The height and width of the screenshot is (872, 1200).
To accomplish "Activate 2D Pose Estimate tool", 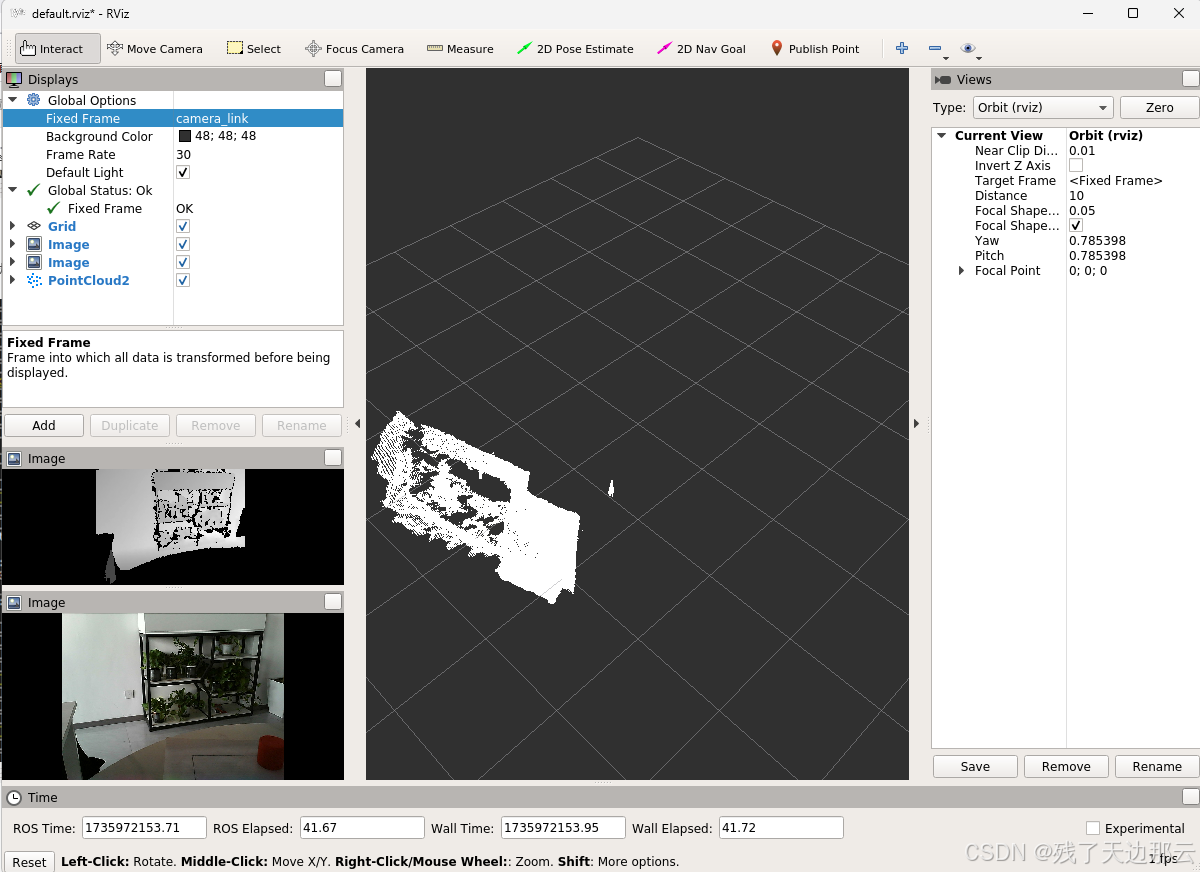I will pyautogui.click(x=575, y=48).
